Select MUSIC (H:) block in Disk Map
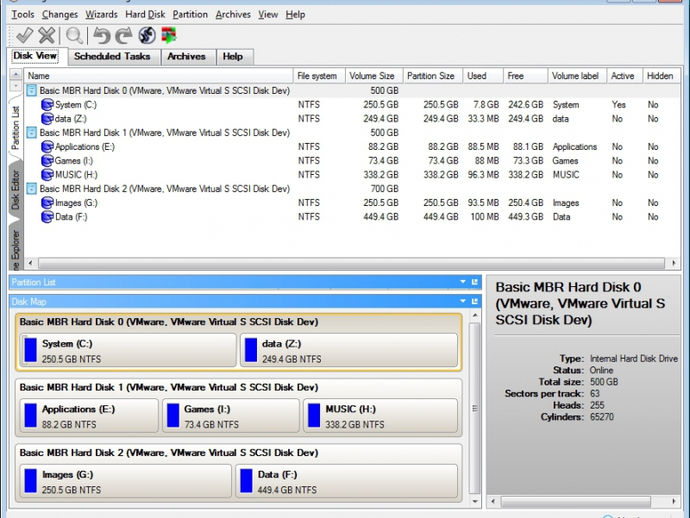The width and height of the screenshot is (690, 518). coord(381,416)
